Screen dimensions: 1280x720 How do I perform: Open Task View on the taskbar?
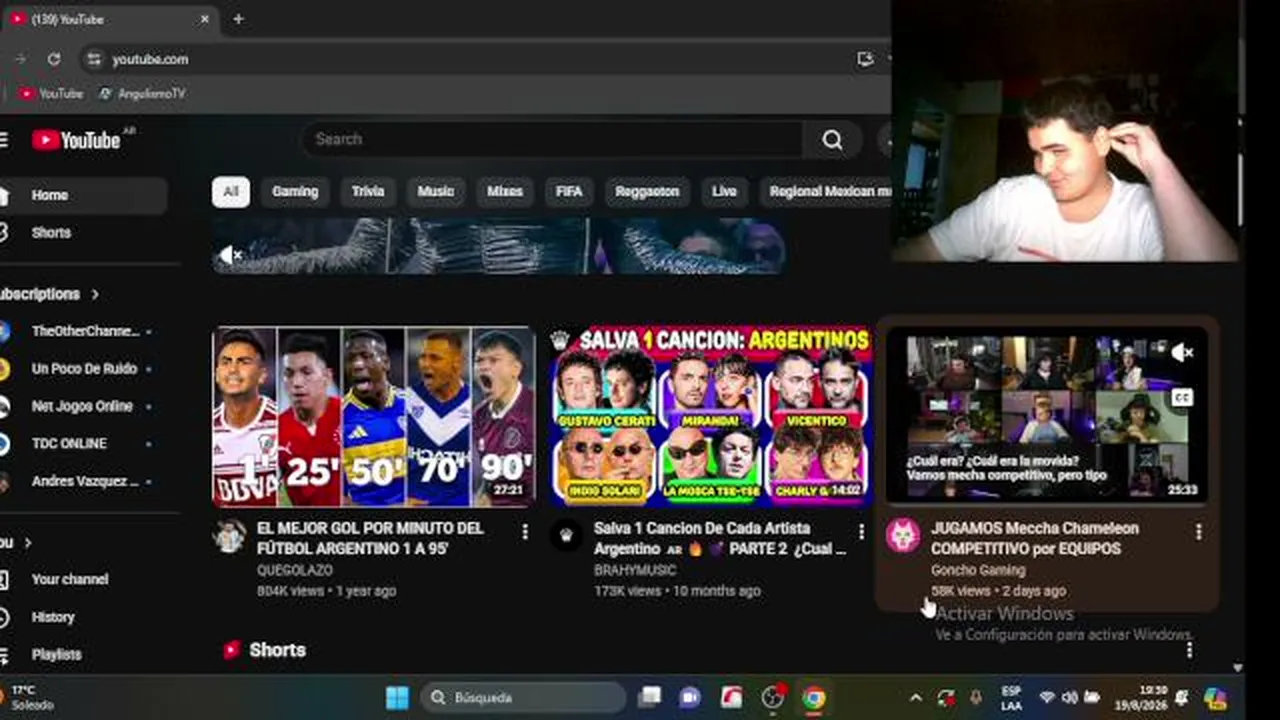coord(650,697)
